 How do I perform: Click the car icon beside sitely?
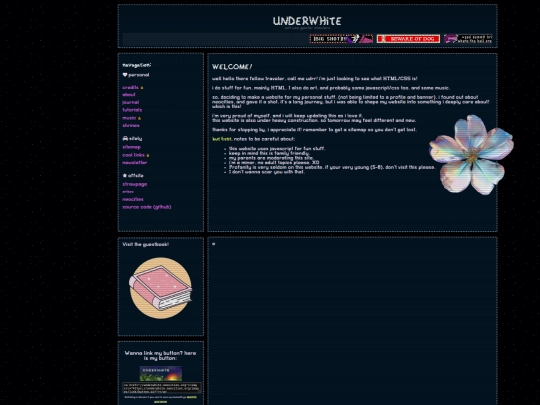(x=125, y=138)
